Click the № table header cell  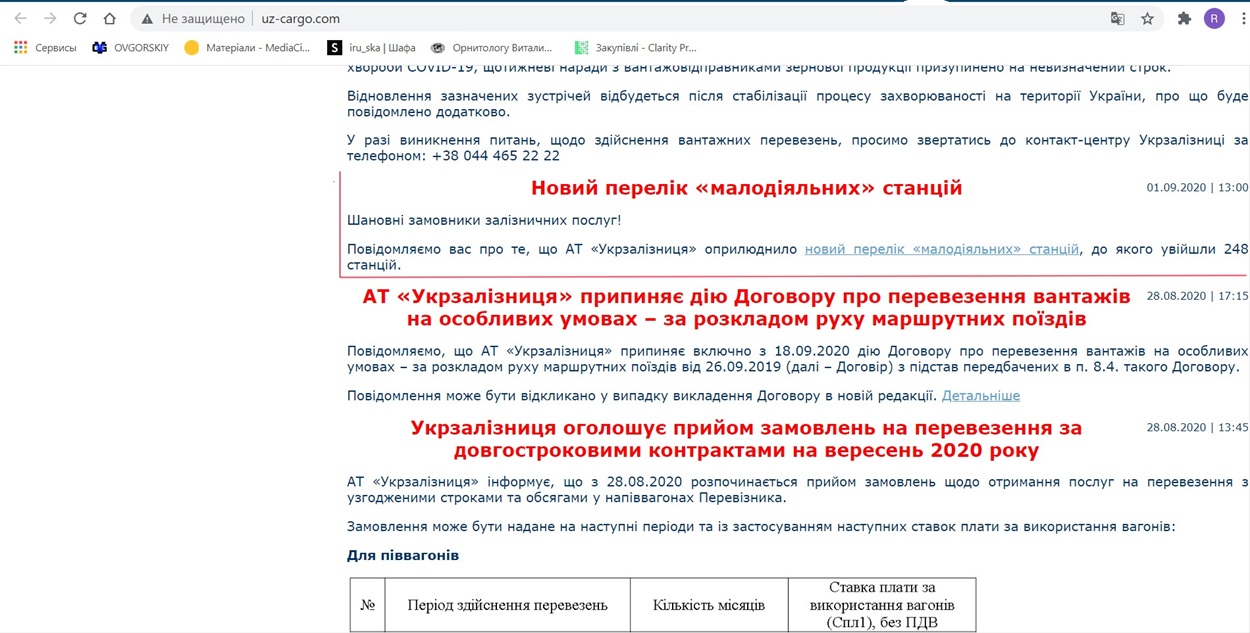click(368, 605)
